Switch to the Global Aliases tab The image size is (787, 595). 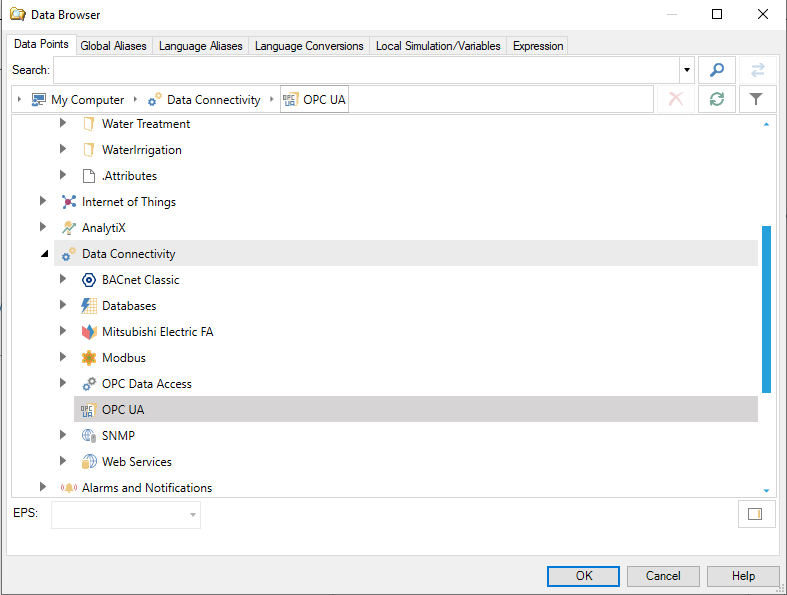pyautogui.click(x=113, y=46)
